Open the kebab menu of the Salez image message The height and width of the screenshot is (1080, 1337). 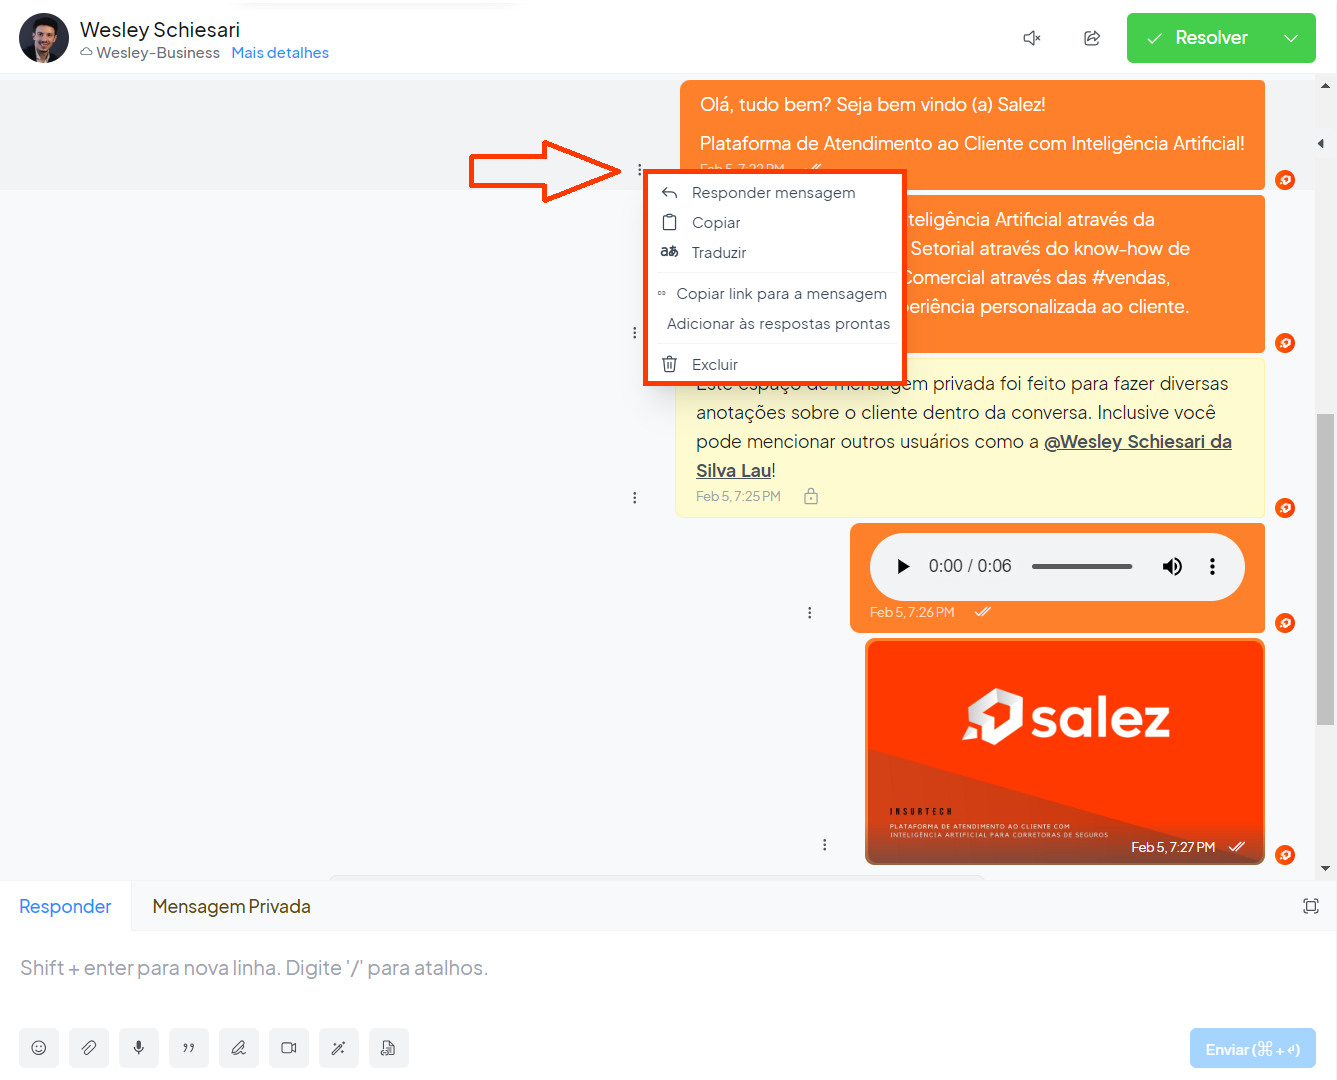824,844
